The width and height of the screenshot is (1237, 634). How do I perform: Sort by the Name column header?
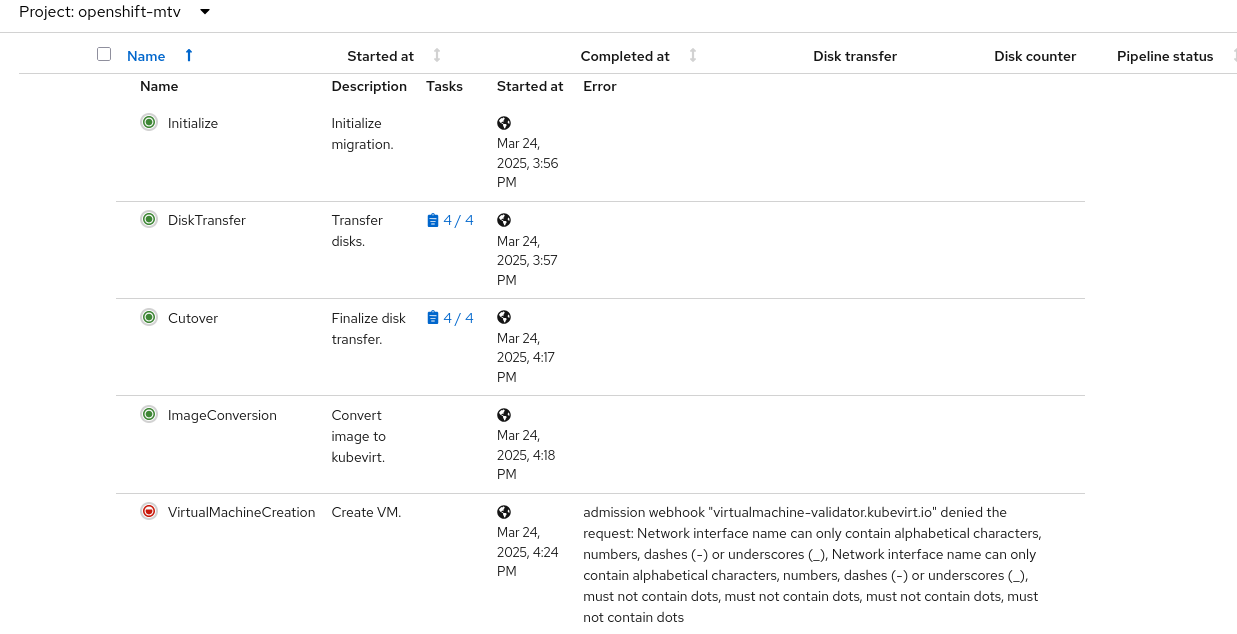point(146,56)
